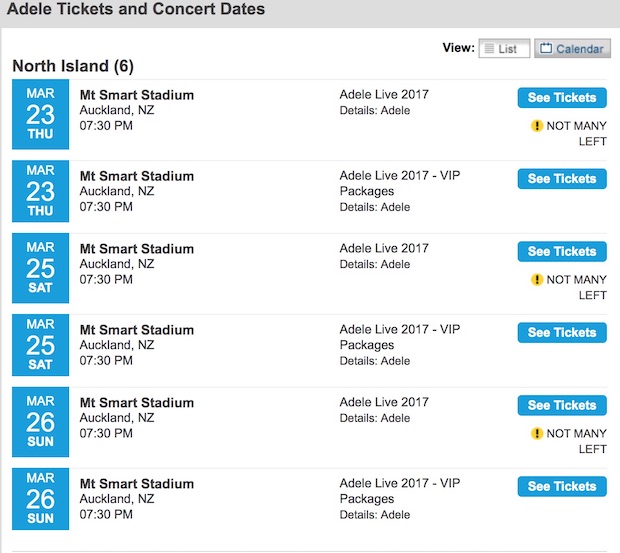Click warning icon beside Mar 23 Not Many Left
Viewport: 620px width, 553px height.
537,126
